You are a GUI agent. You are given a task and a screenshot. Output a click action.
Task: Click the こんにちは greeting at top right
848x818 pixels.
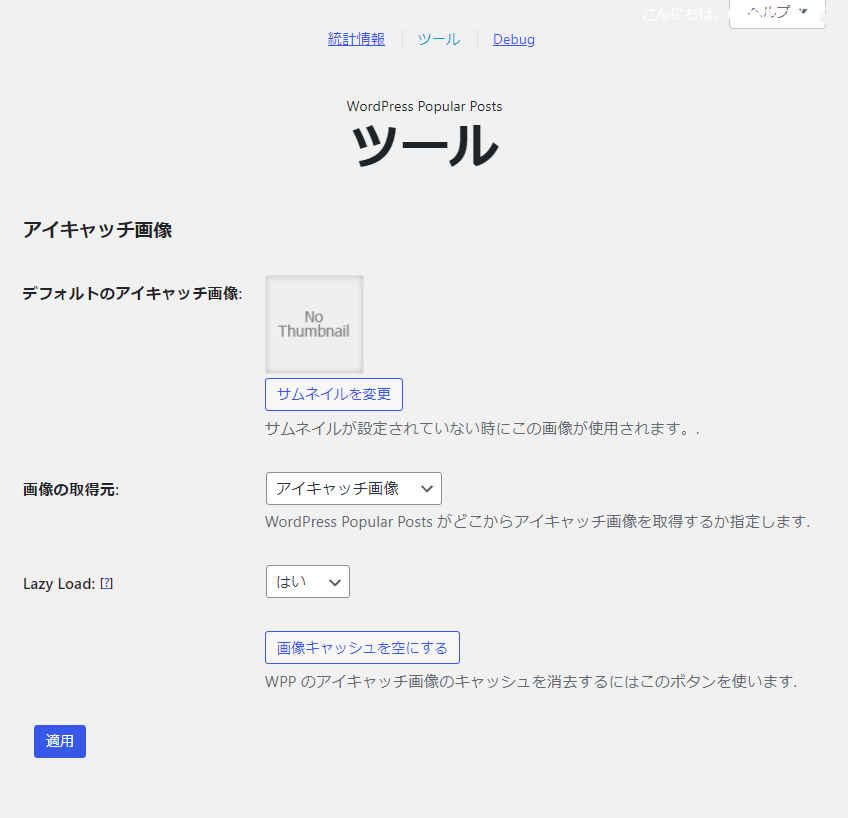click(680, 13)
